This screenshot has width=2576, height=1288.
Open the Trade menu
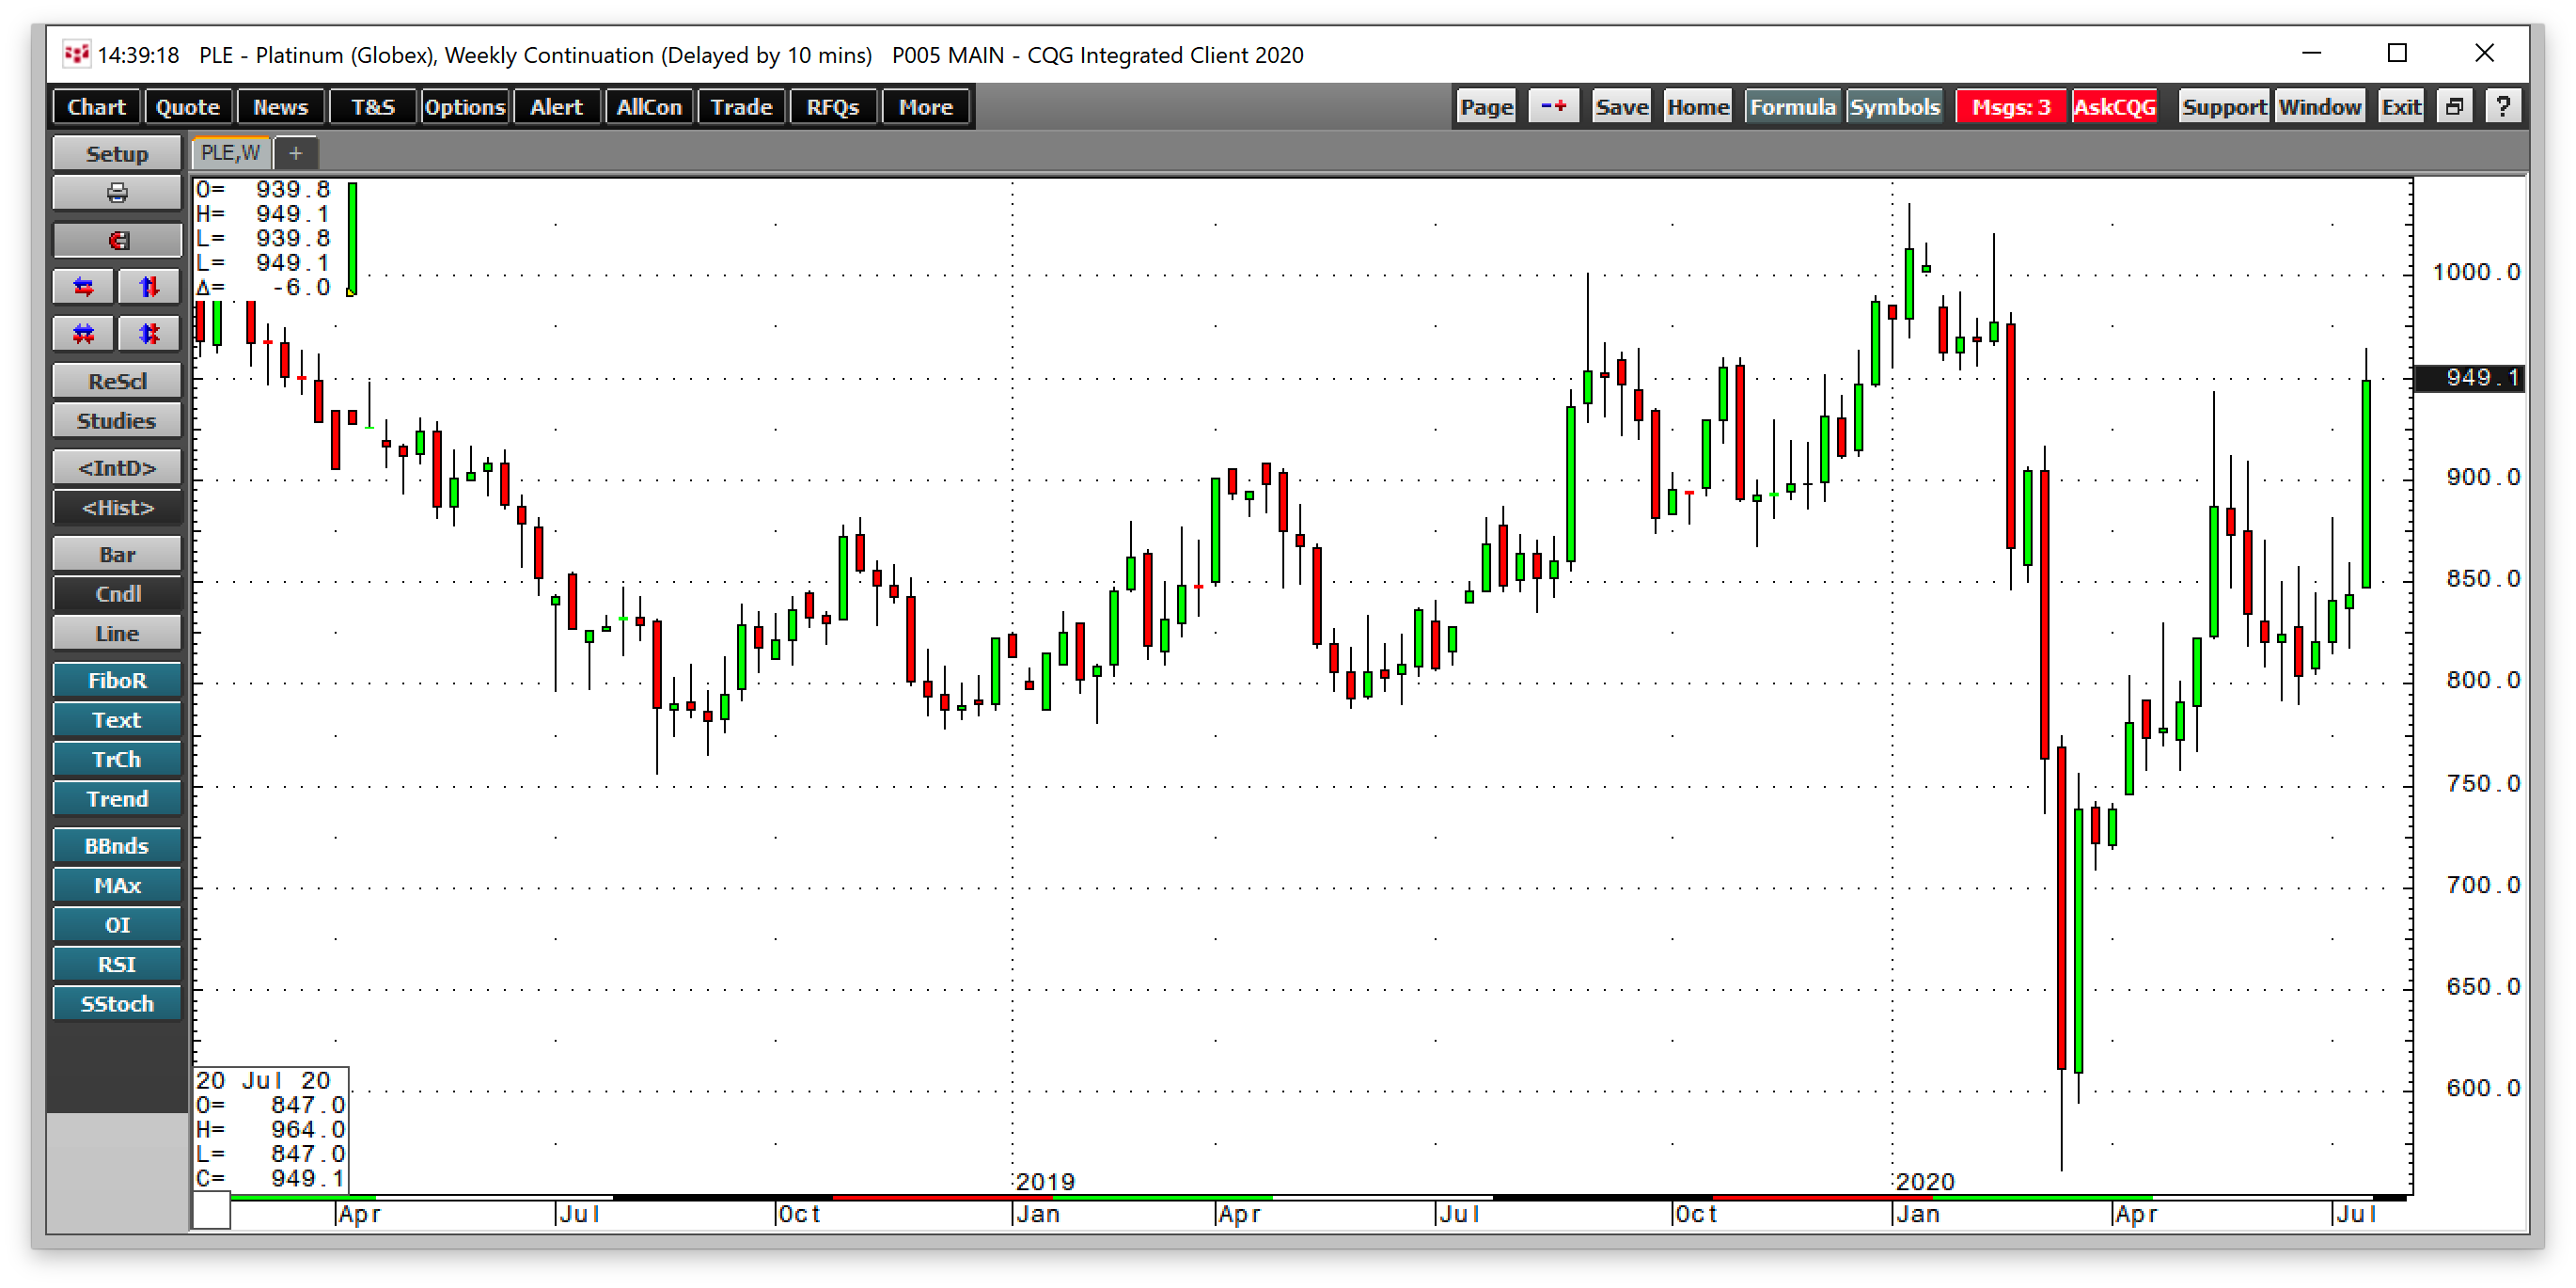741,107
